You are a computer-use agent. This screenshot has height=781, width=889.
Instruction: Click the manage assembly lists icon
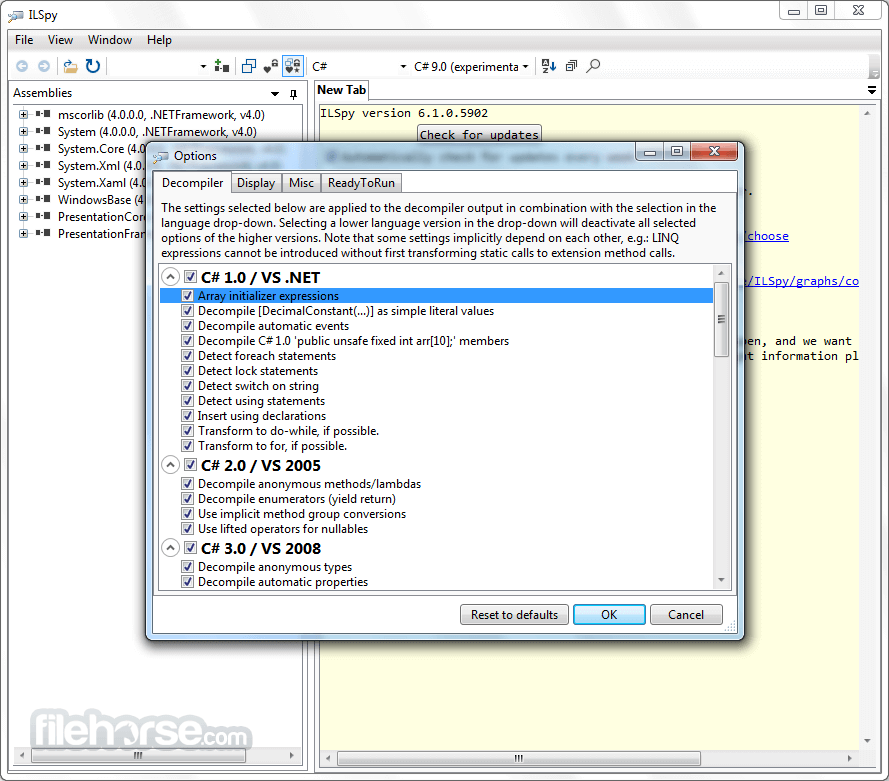(222, 66)
